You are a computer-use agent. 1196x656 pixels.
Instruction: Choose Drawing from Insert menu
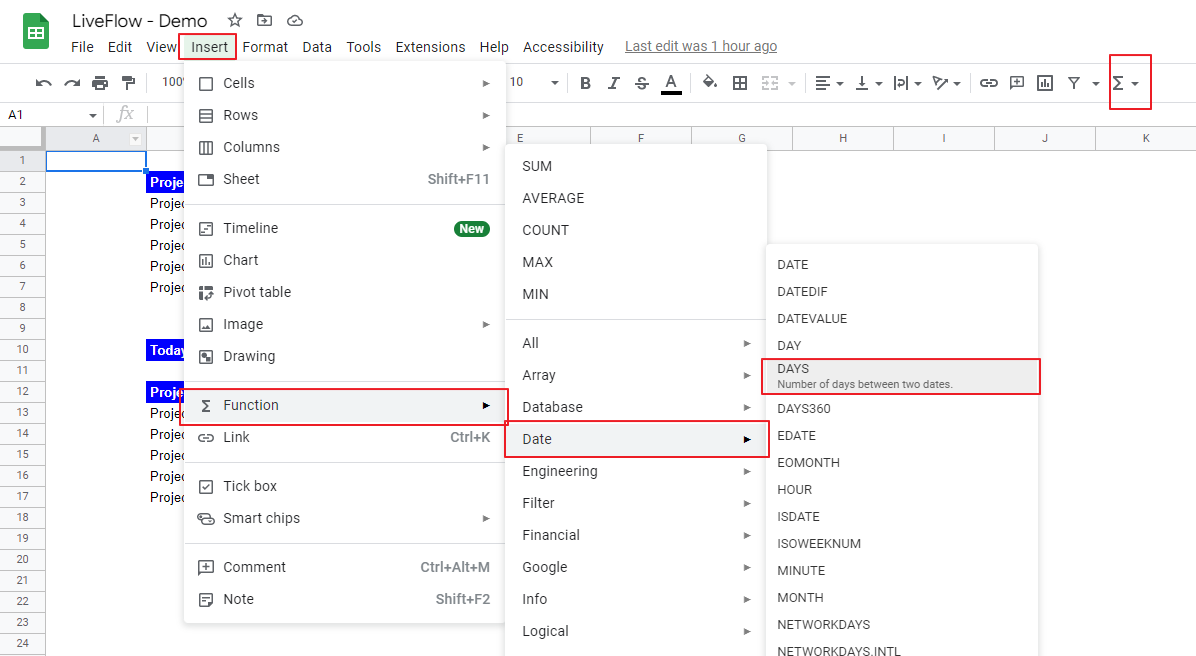coord(344,356)
